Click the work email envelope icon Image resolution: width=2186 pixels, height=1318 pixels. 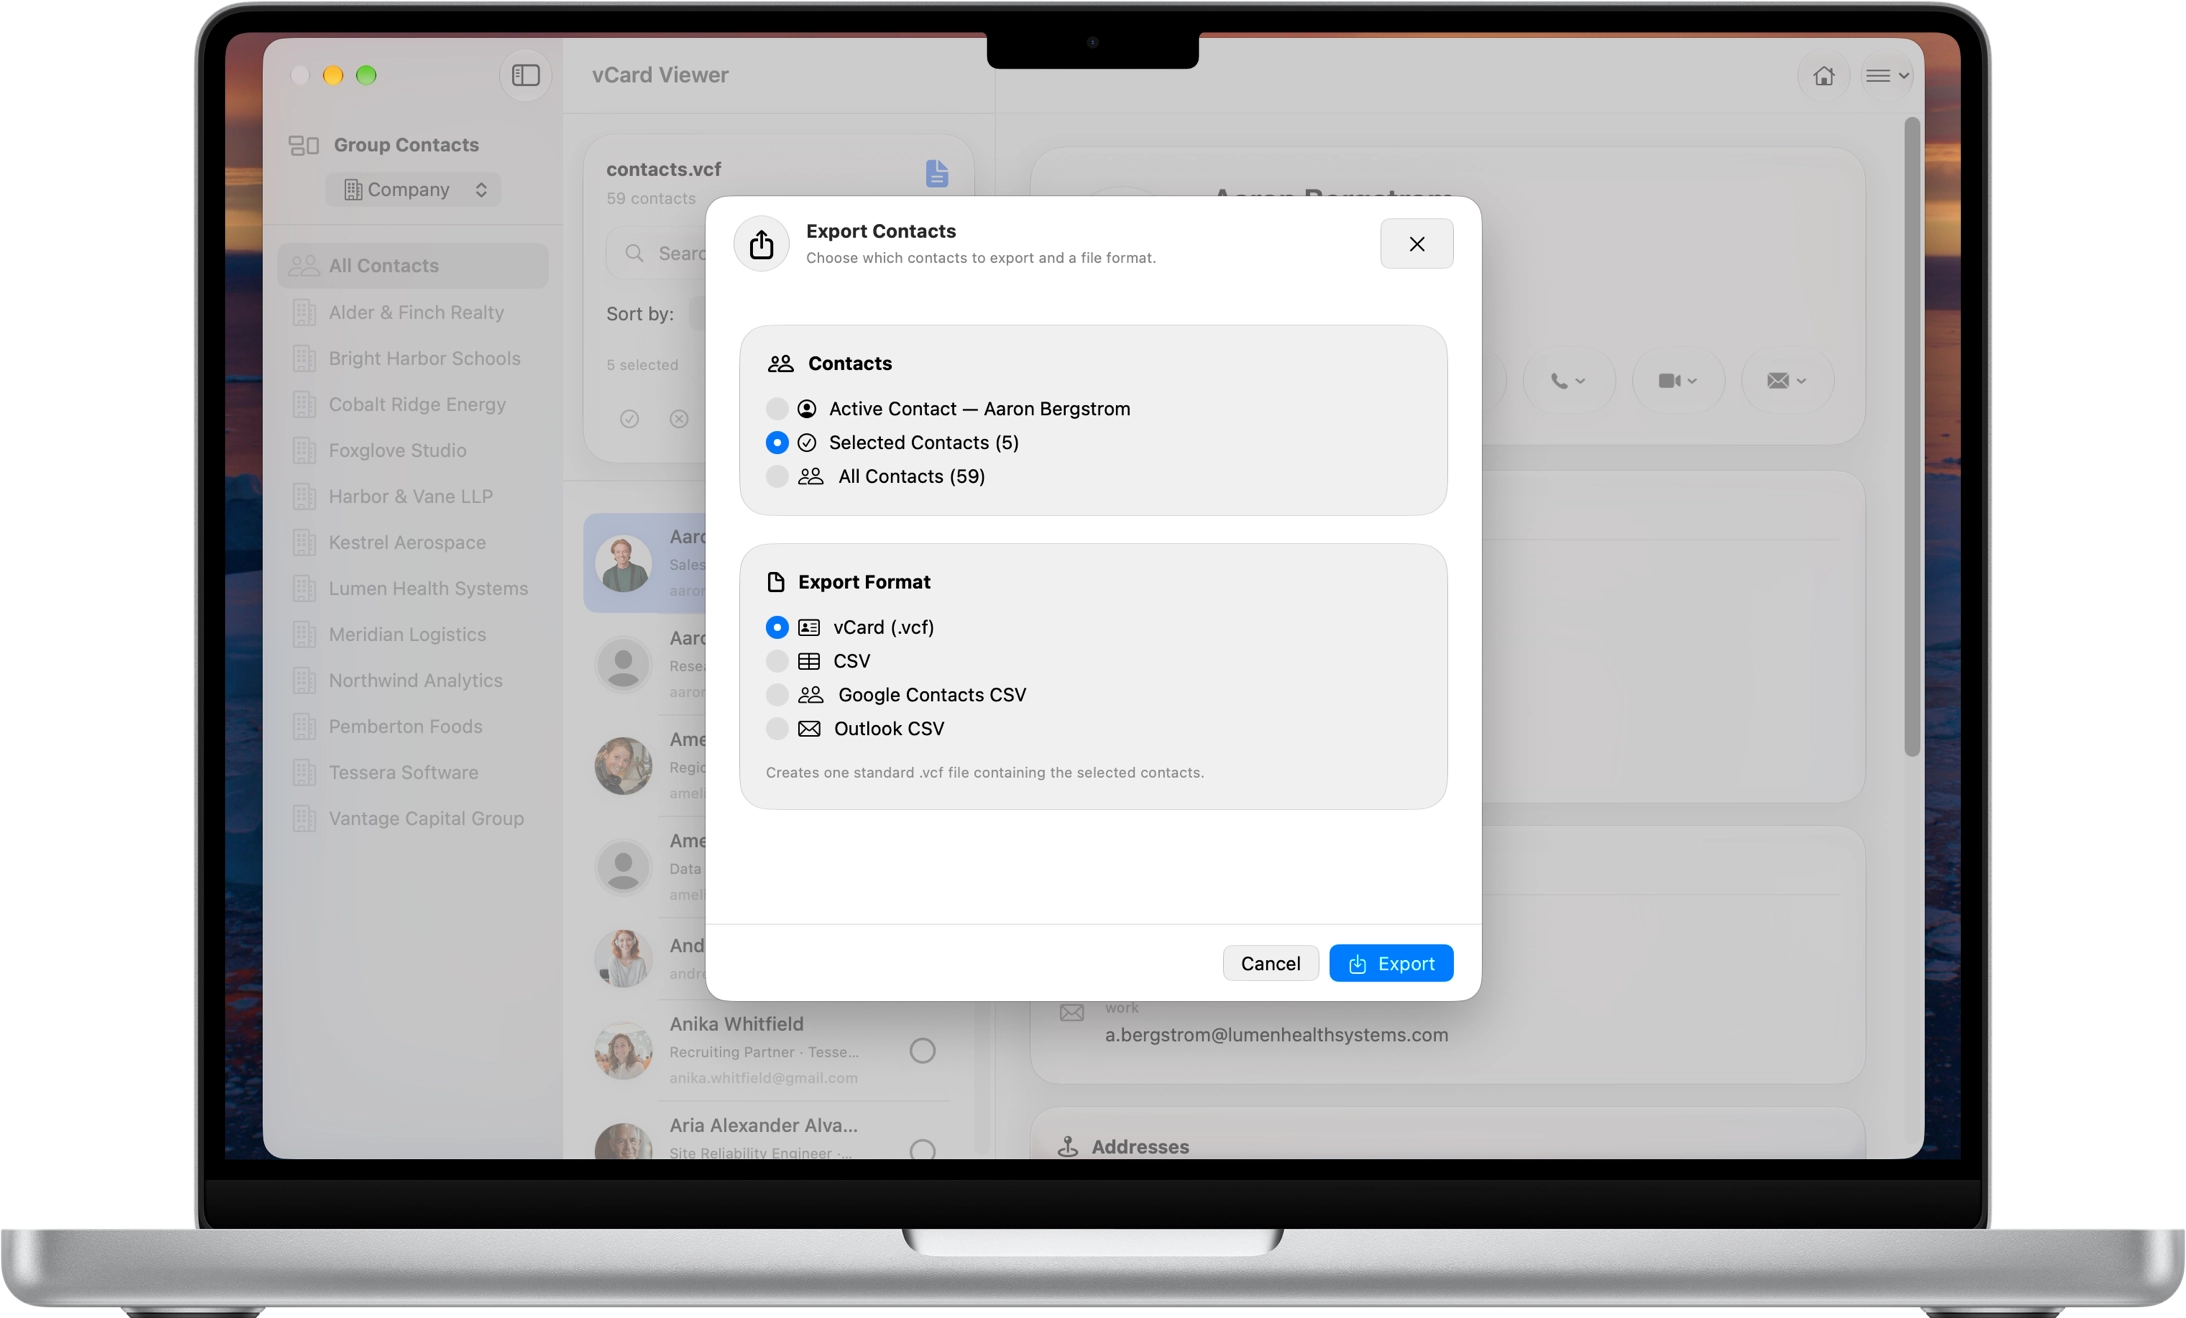pyautogui.click(x=1071, y=1013)
